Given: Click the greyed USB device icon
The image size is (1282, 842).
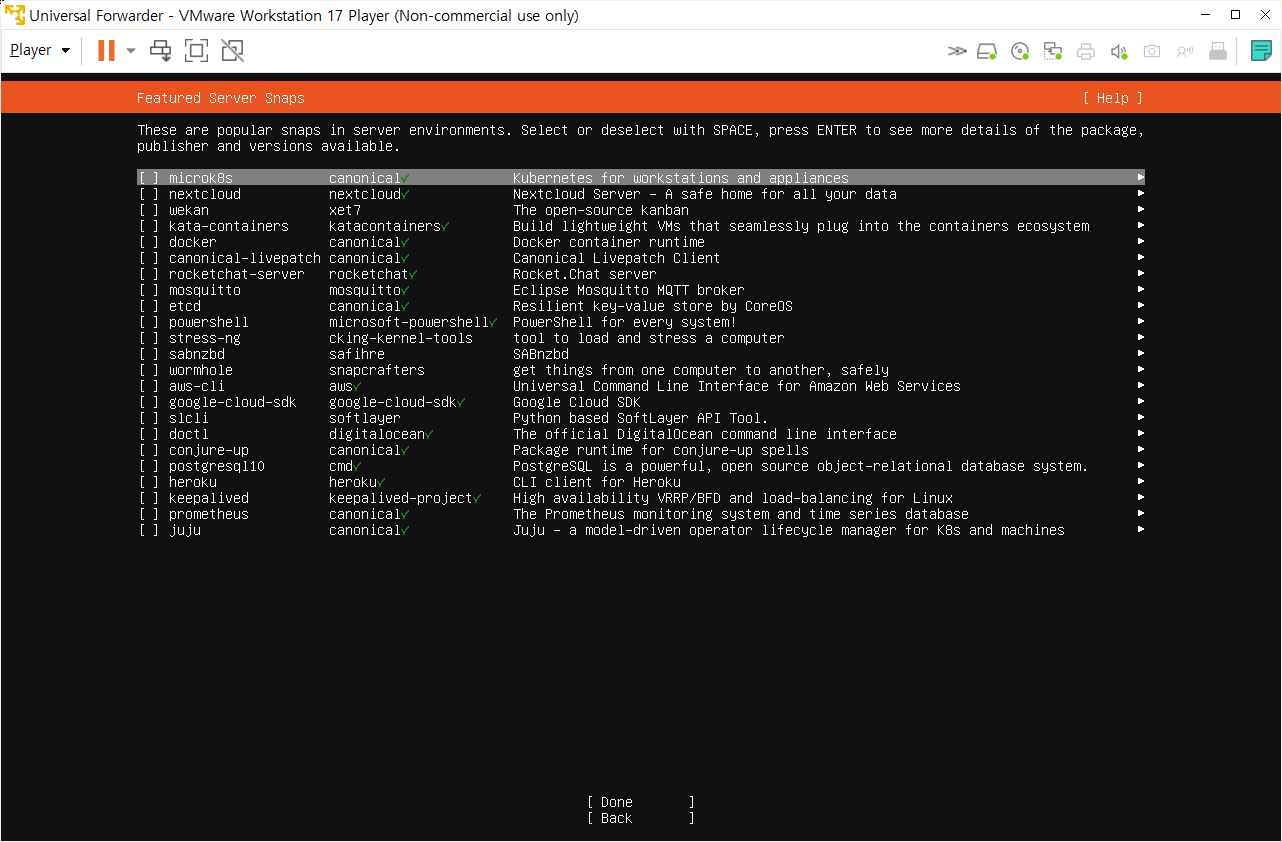Looking at the screenshot, I should (x=1218, y=51).
